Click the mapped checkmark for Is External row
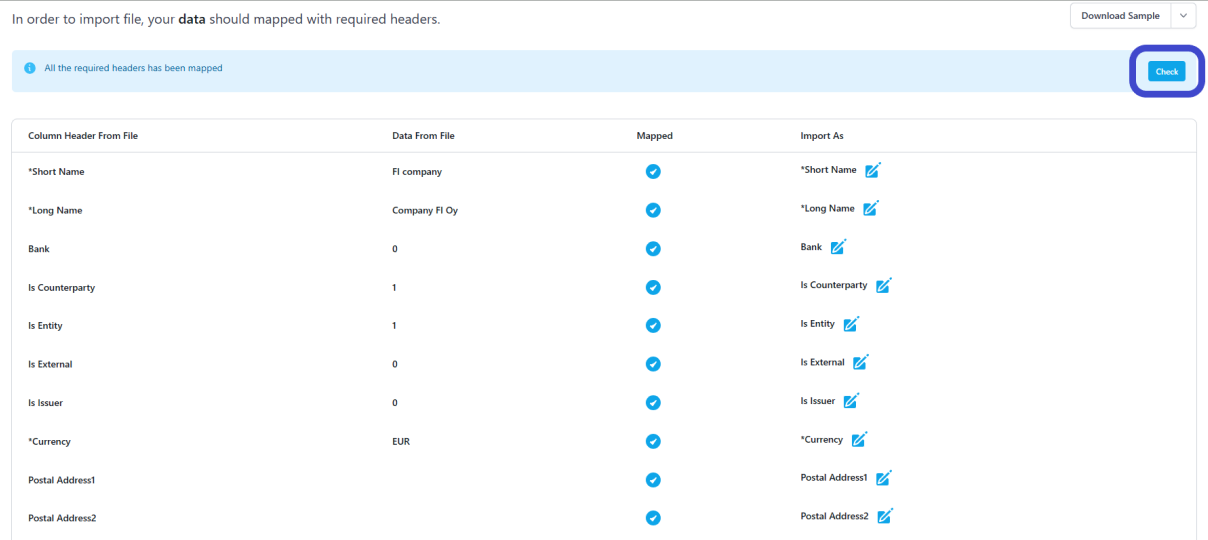 653,364
